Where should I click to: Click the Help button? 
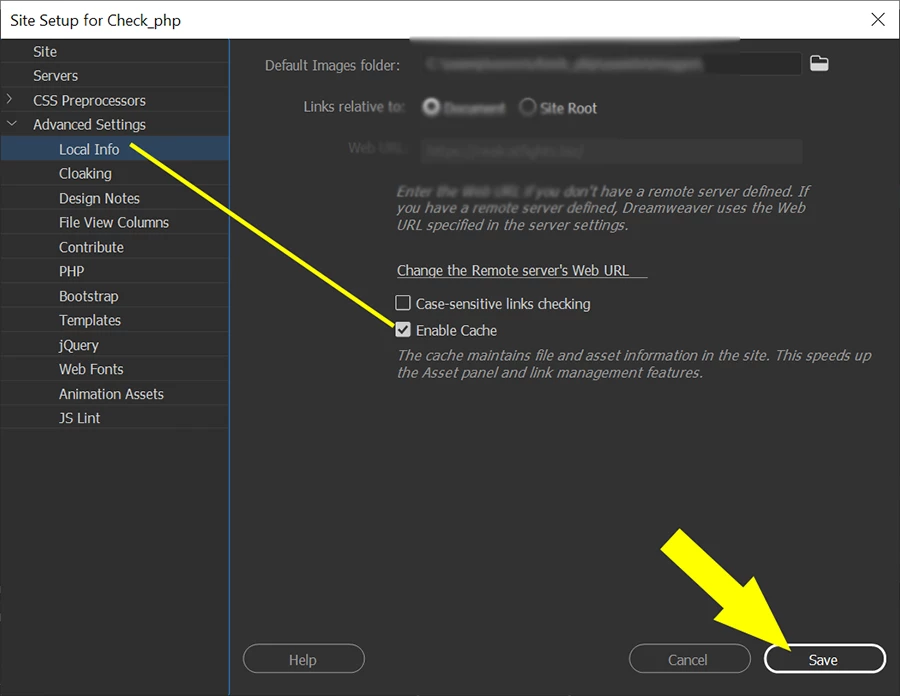[304, 659]
